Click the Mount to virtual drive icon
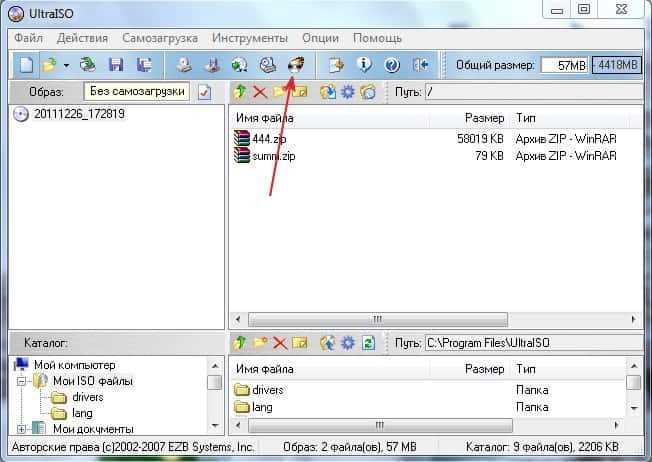 pyautogui.click(x=267, y=65)
